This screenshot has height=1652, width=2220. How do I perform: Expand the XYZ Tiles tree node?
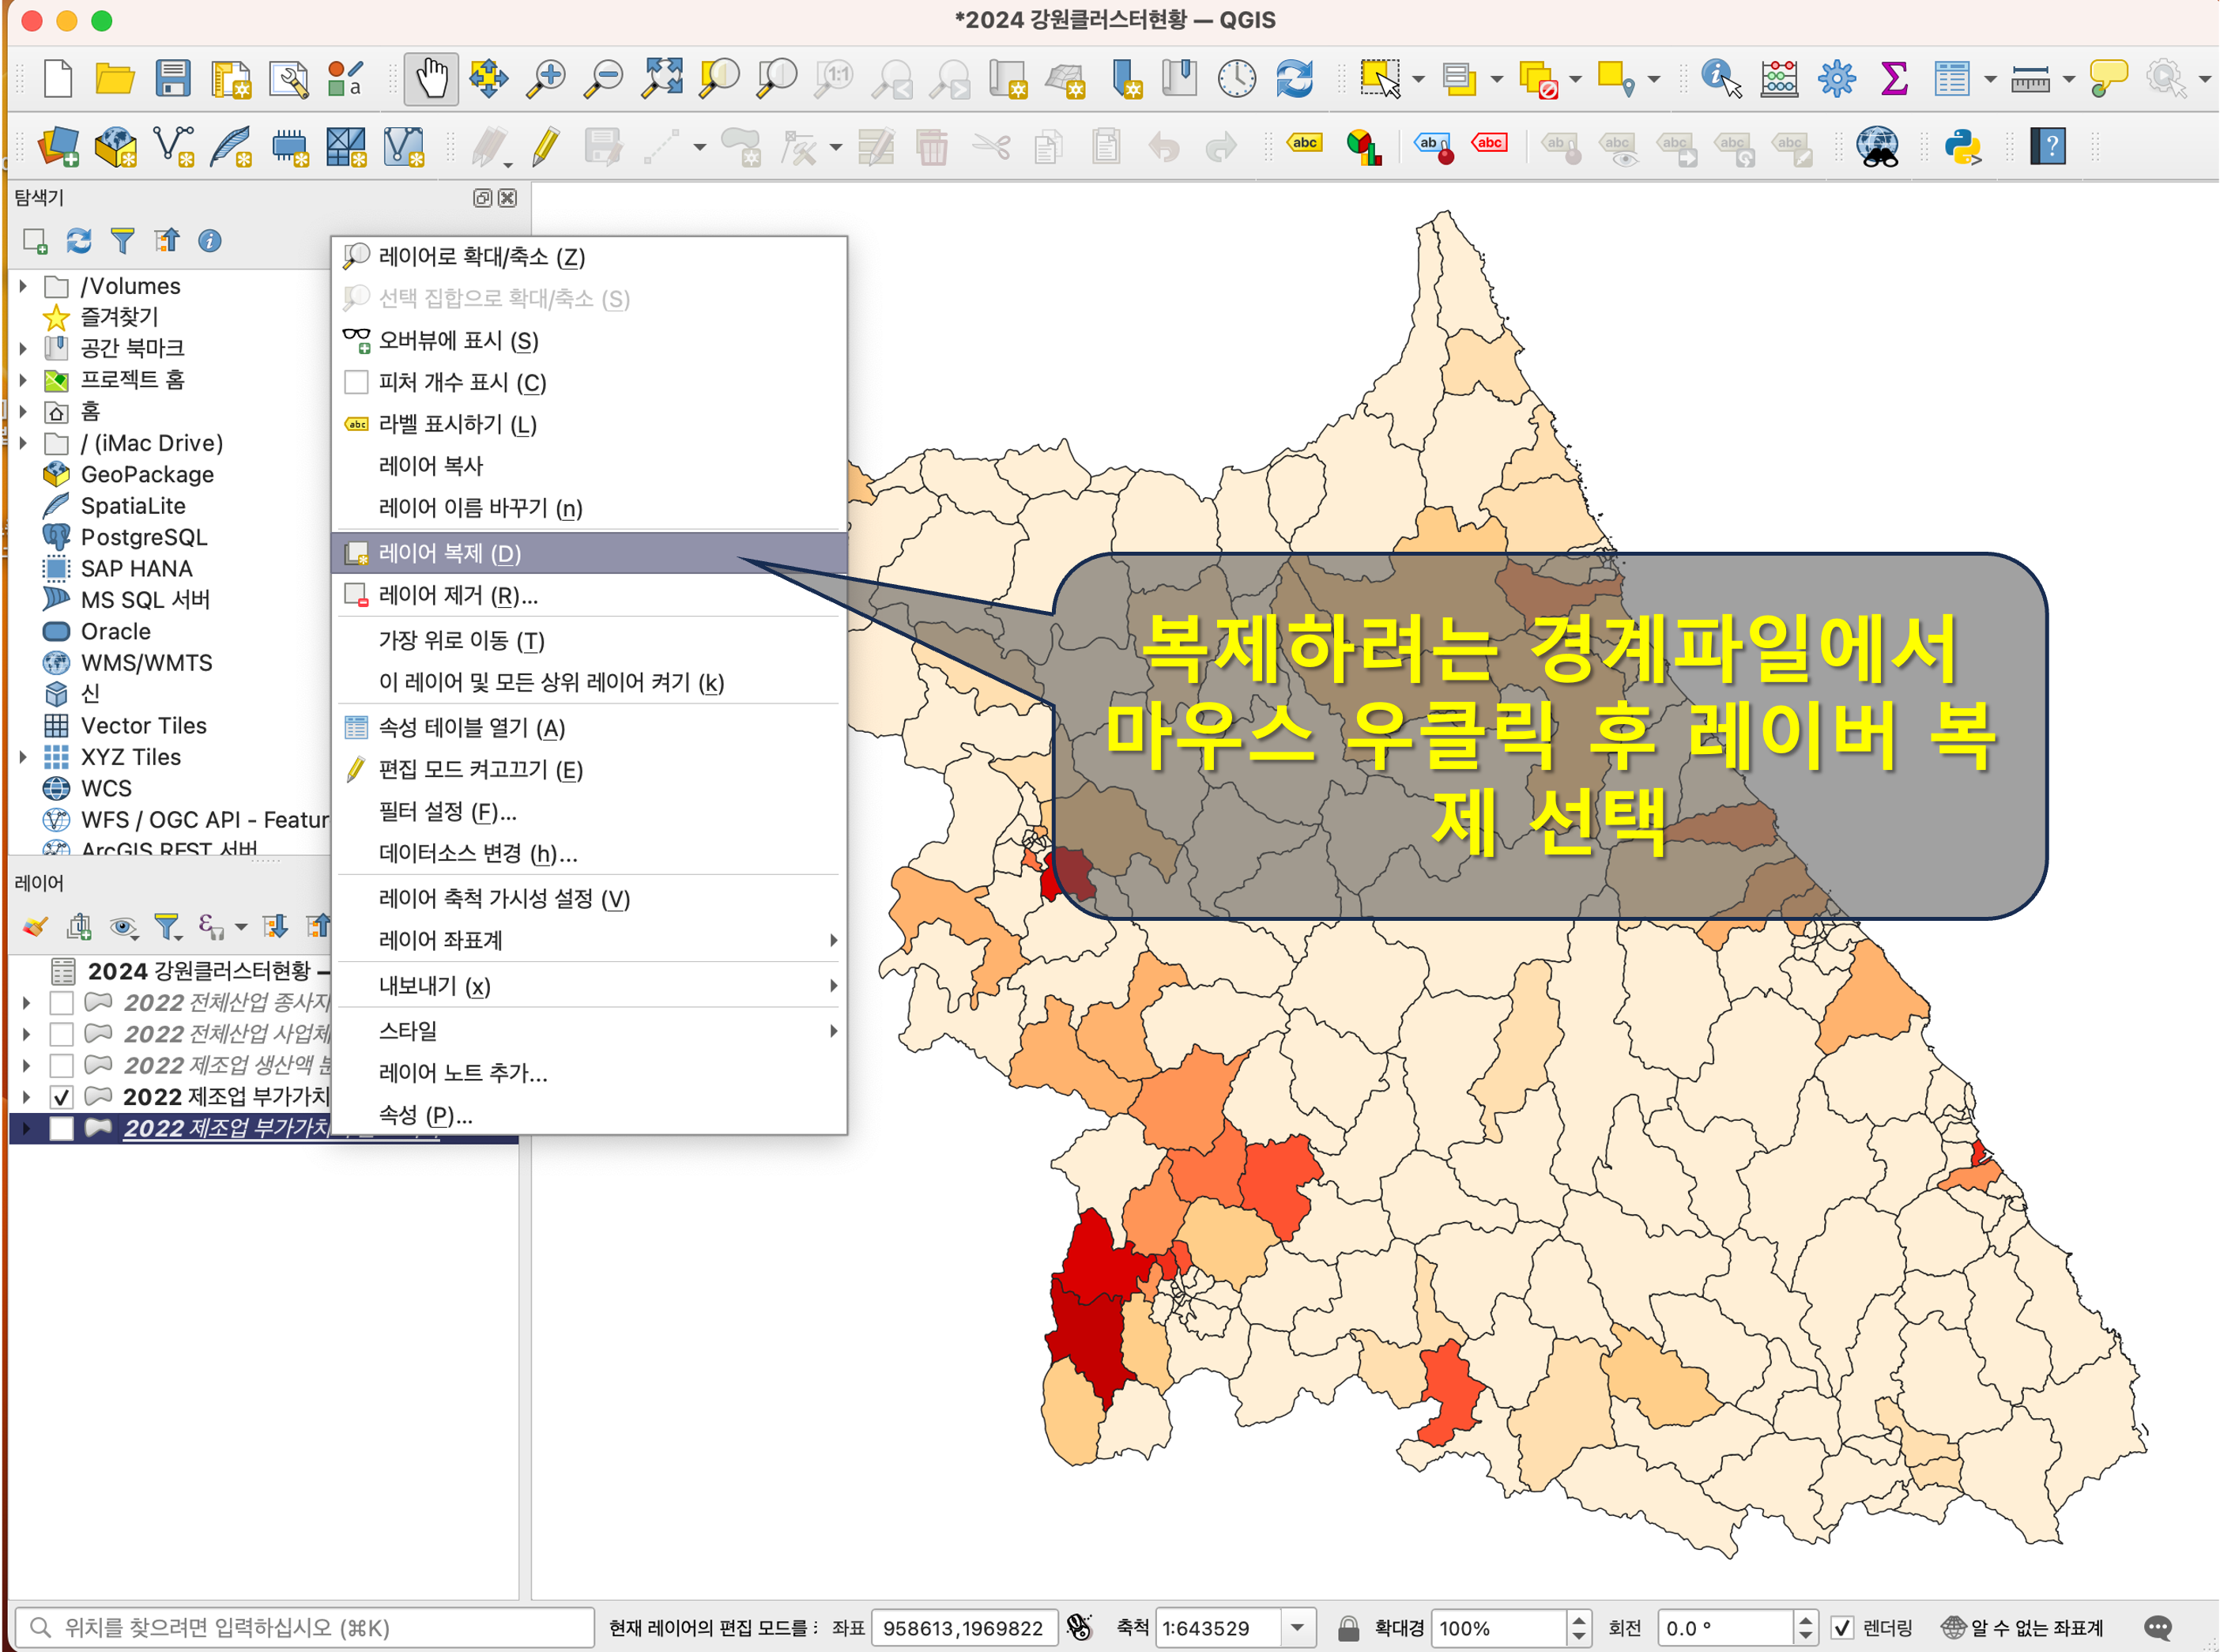pyautogui.click(x=24, y=757)
